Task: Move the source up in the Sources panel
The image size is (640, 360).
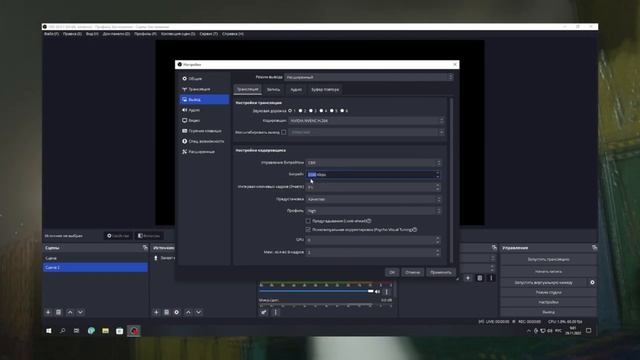Action: point(188,312)
